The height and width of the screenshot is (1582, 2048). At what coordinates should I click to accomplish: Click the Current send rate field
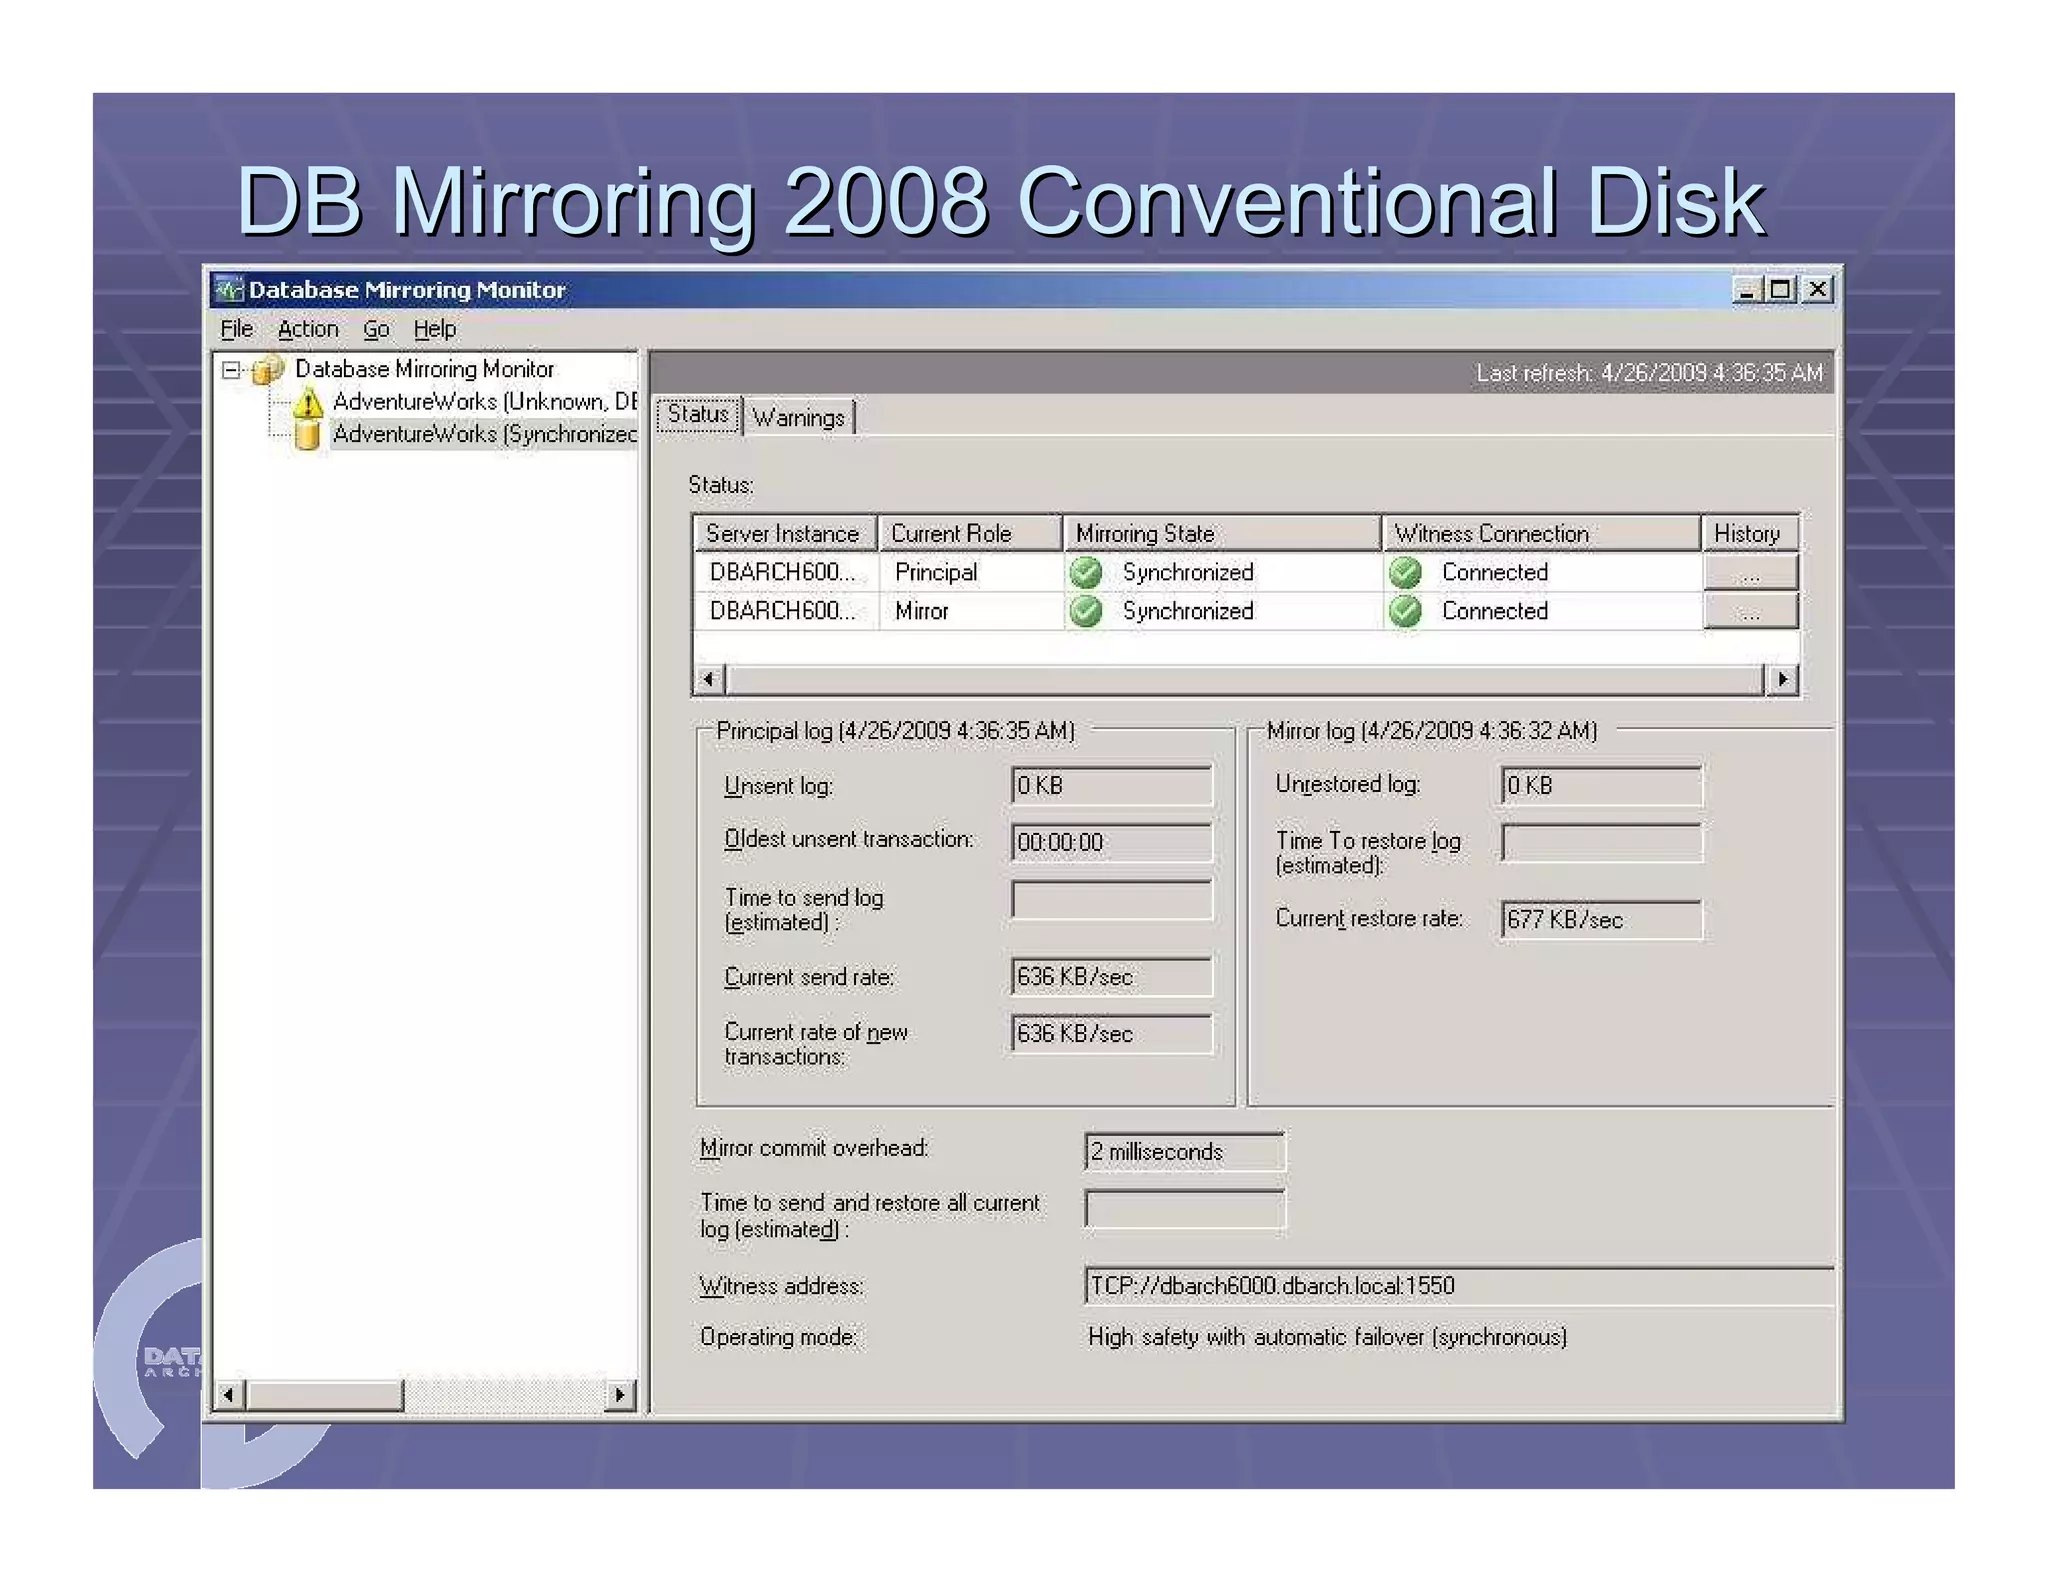point(1112,977)
